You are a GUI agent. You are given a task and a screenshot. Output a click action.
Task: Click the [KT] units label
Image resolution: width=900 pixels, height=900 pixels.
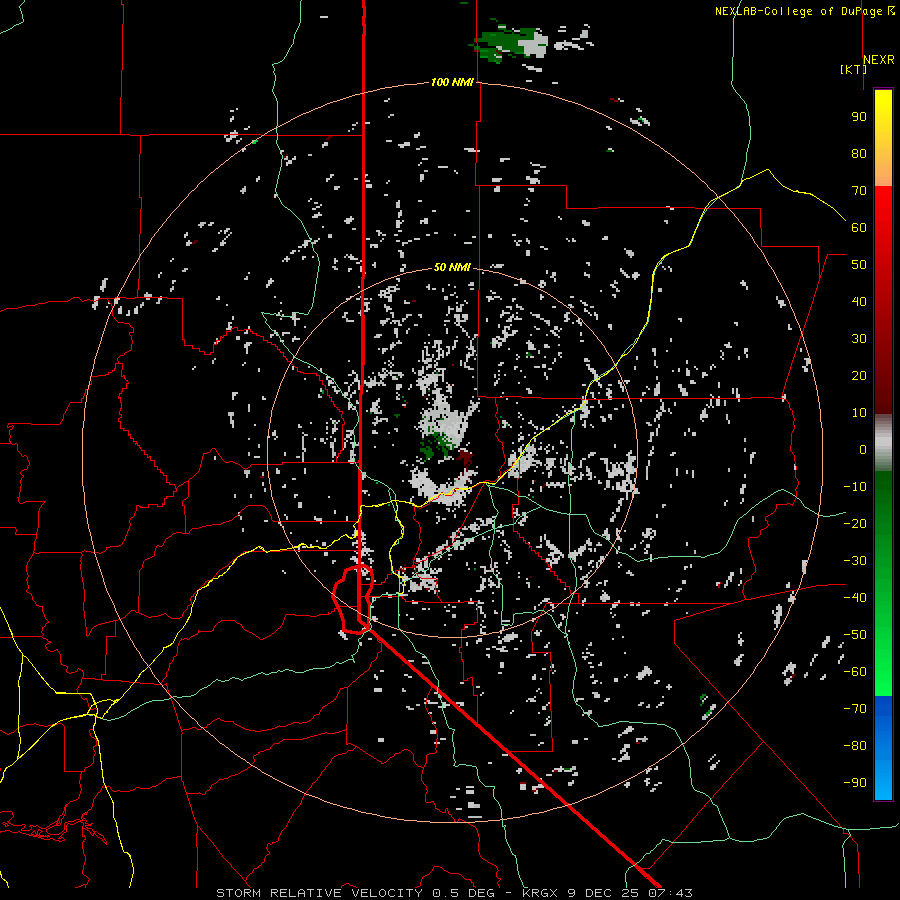[x=854, y=69]
